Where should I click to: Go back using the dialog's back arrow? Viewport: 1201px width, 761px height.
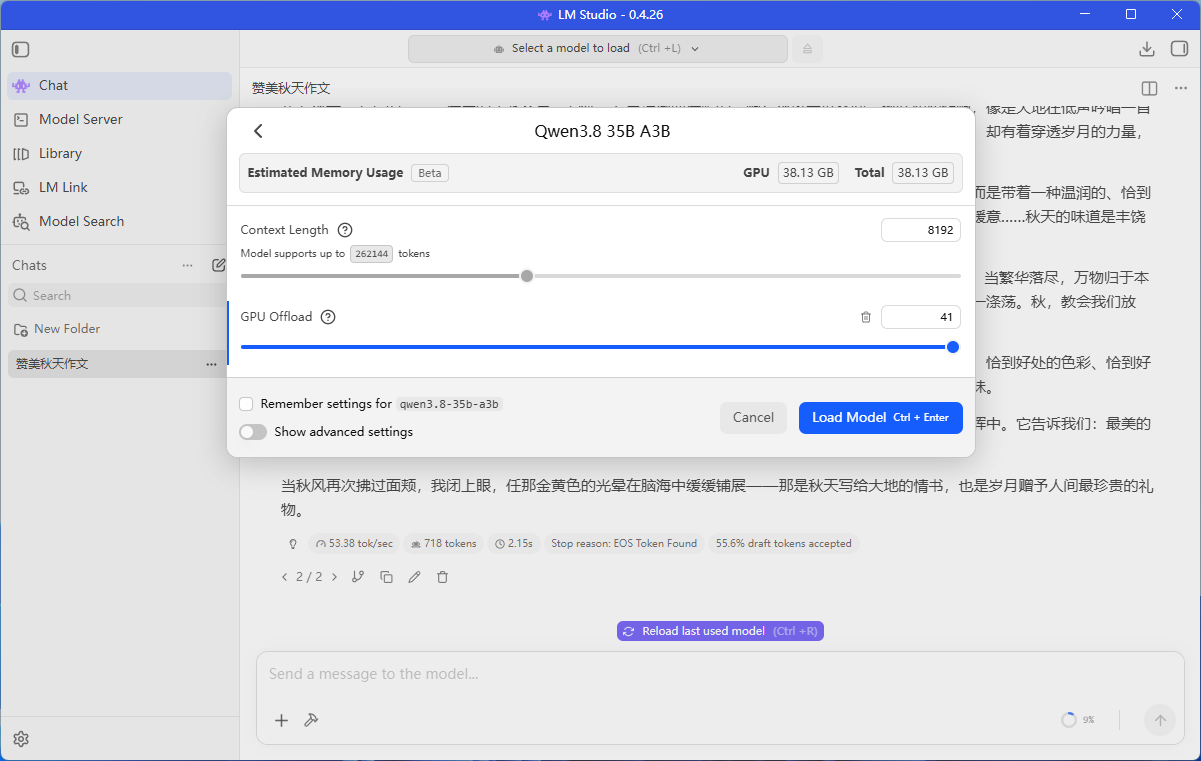[258, 131]
